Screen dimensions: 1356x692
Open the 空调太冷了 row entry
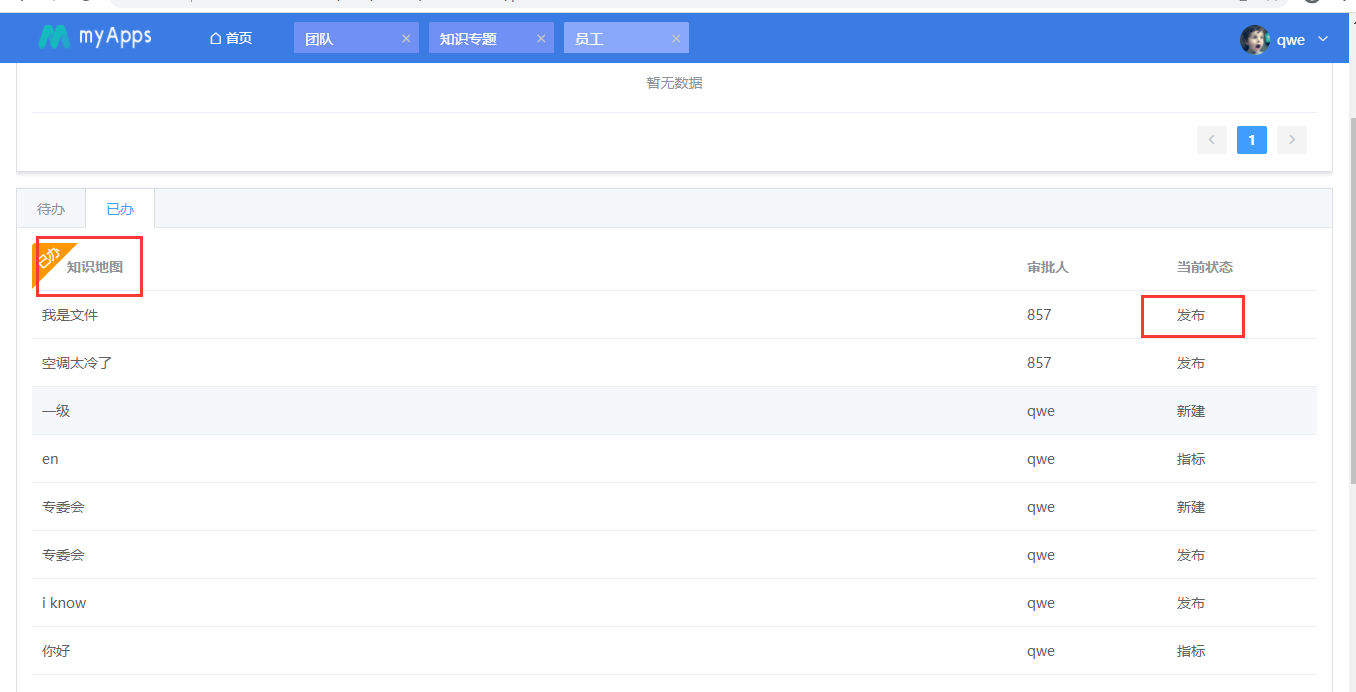pos(77,363)
